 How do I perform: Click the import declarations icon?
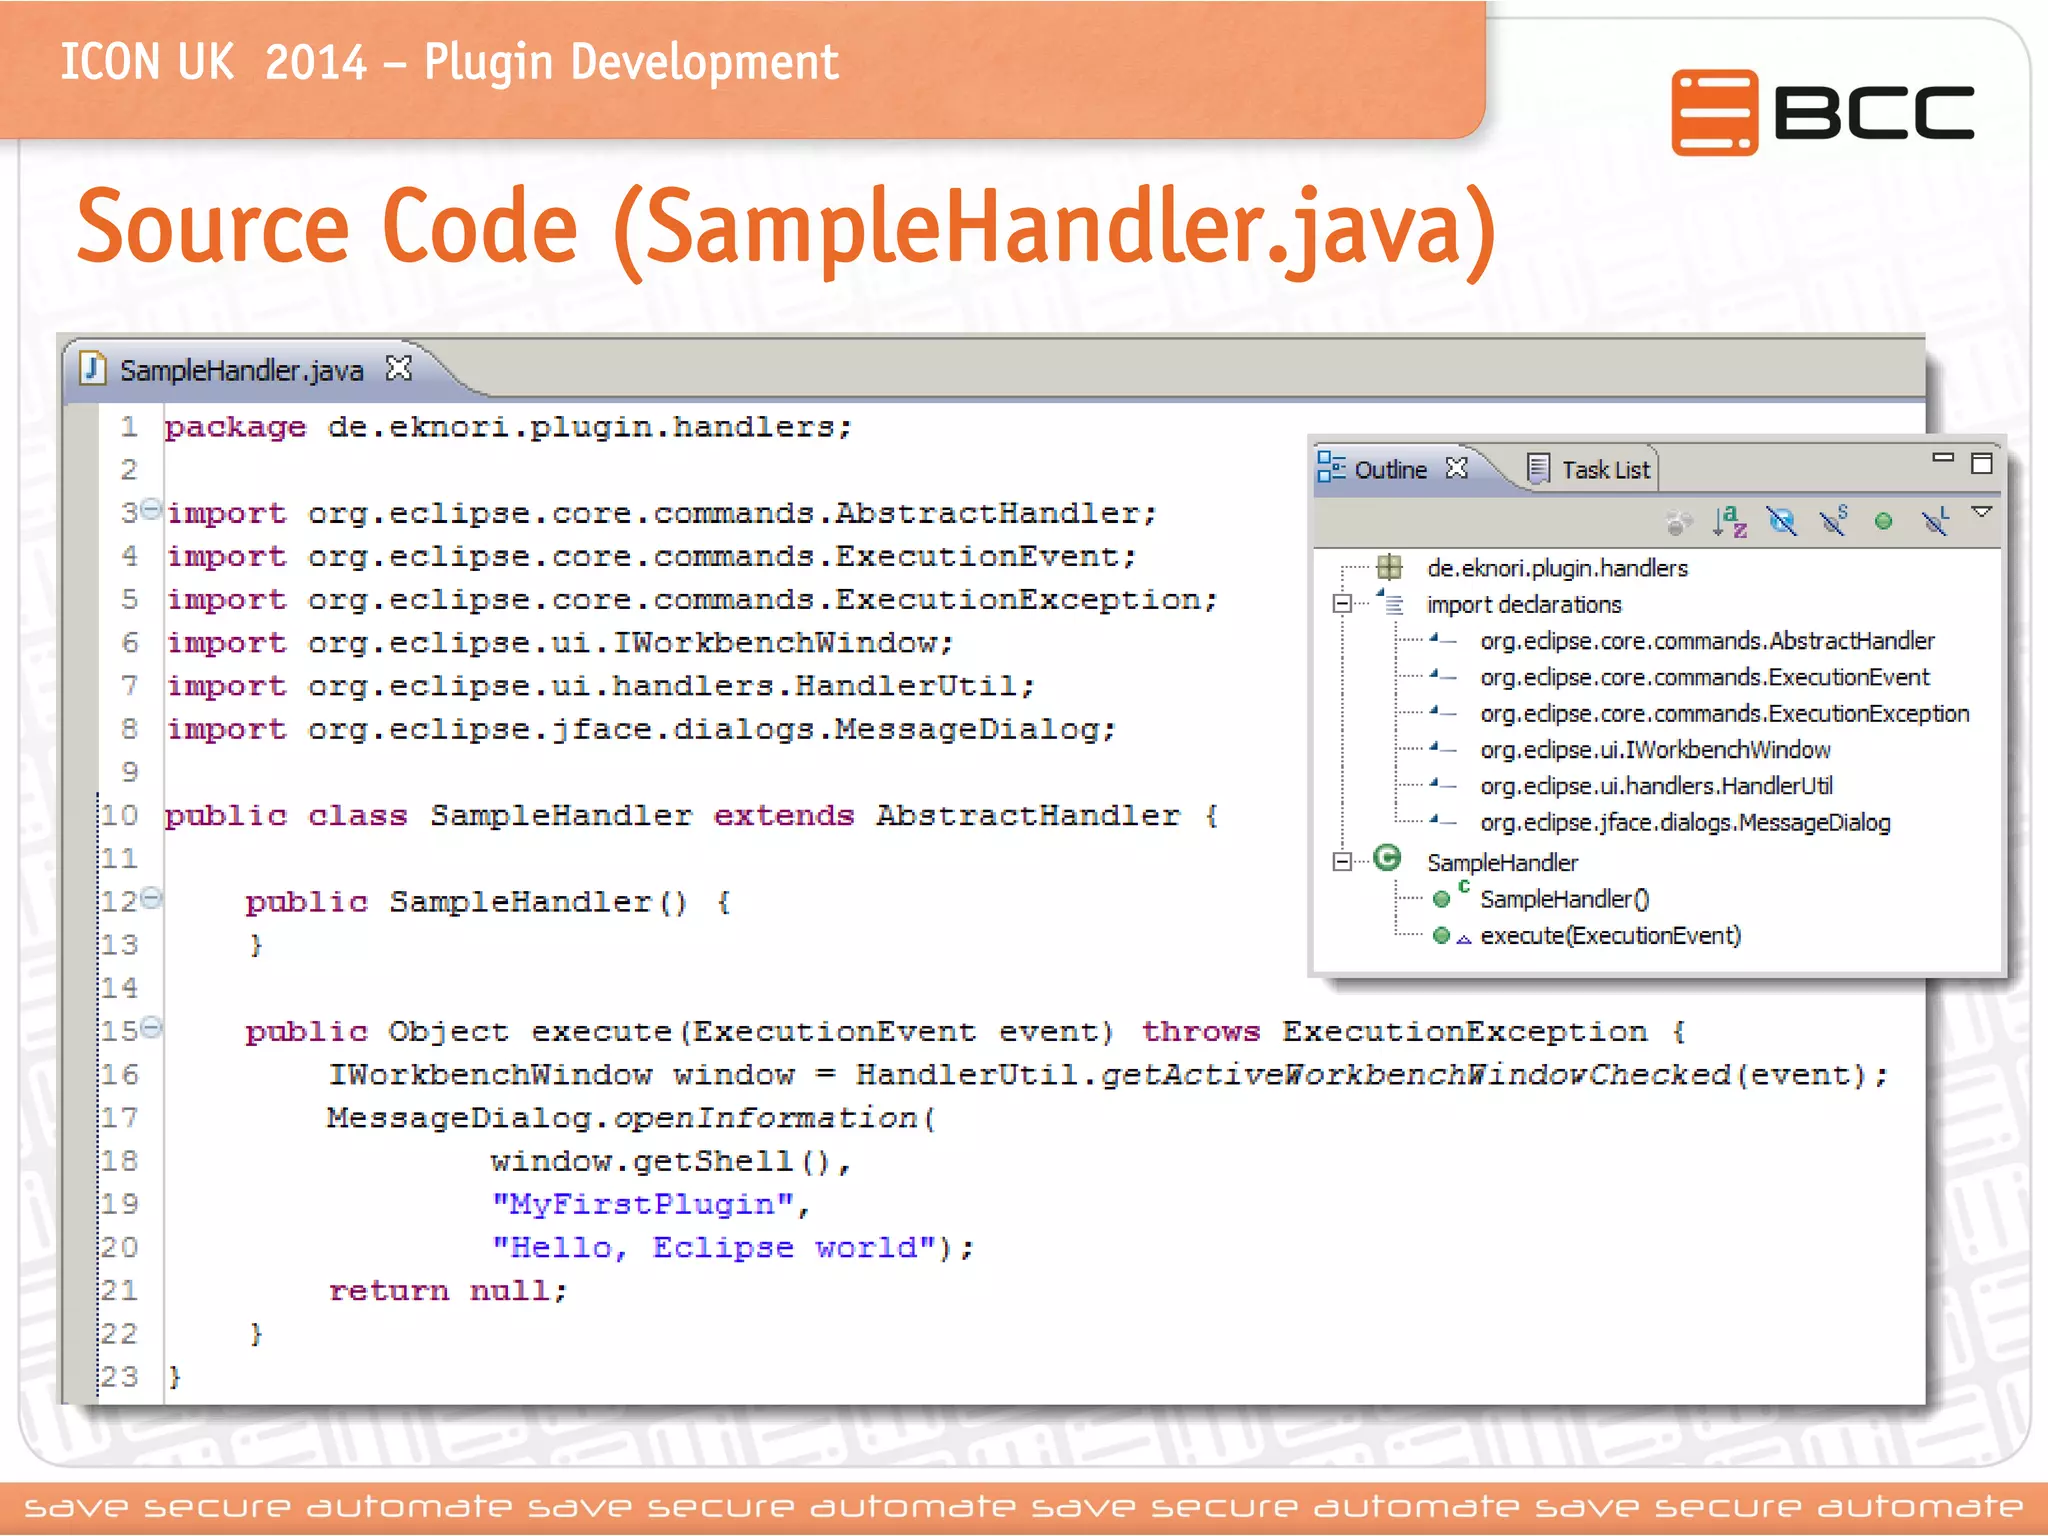[x=1391, y=602]
